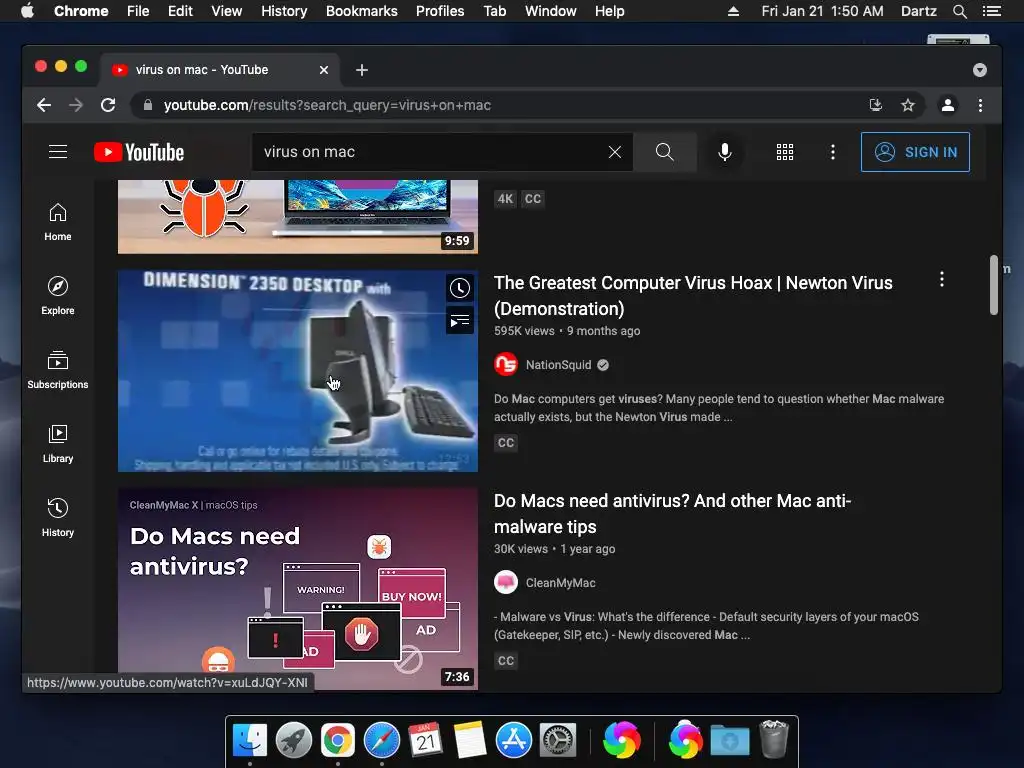Open Trash from the Dock
Screen dimensions: 1024x768
tap(775, 739)
